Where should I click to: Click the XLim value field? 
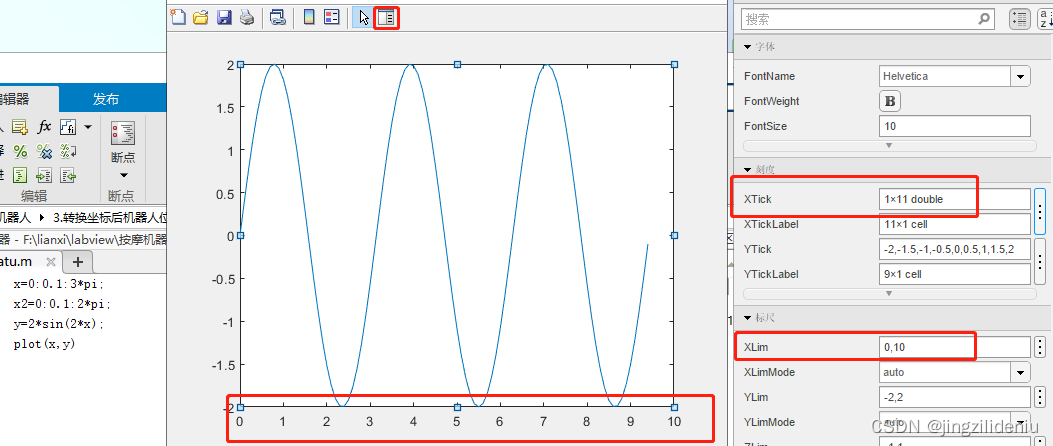pos(954,347)
